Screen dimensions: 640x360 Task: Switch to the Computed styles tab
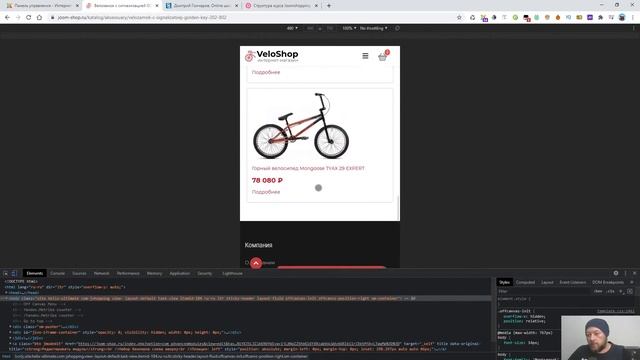point(525,282)
